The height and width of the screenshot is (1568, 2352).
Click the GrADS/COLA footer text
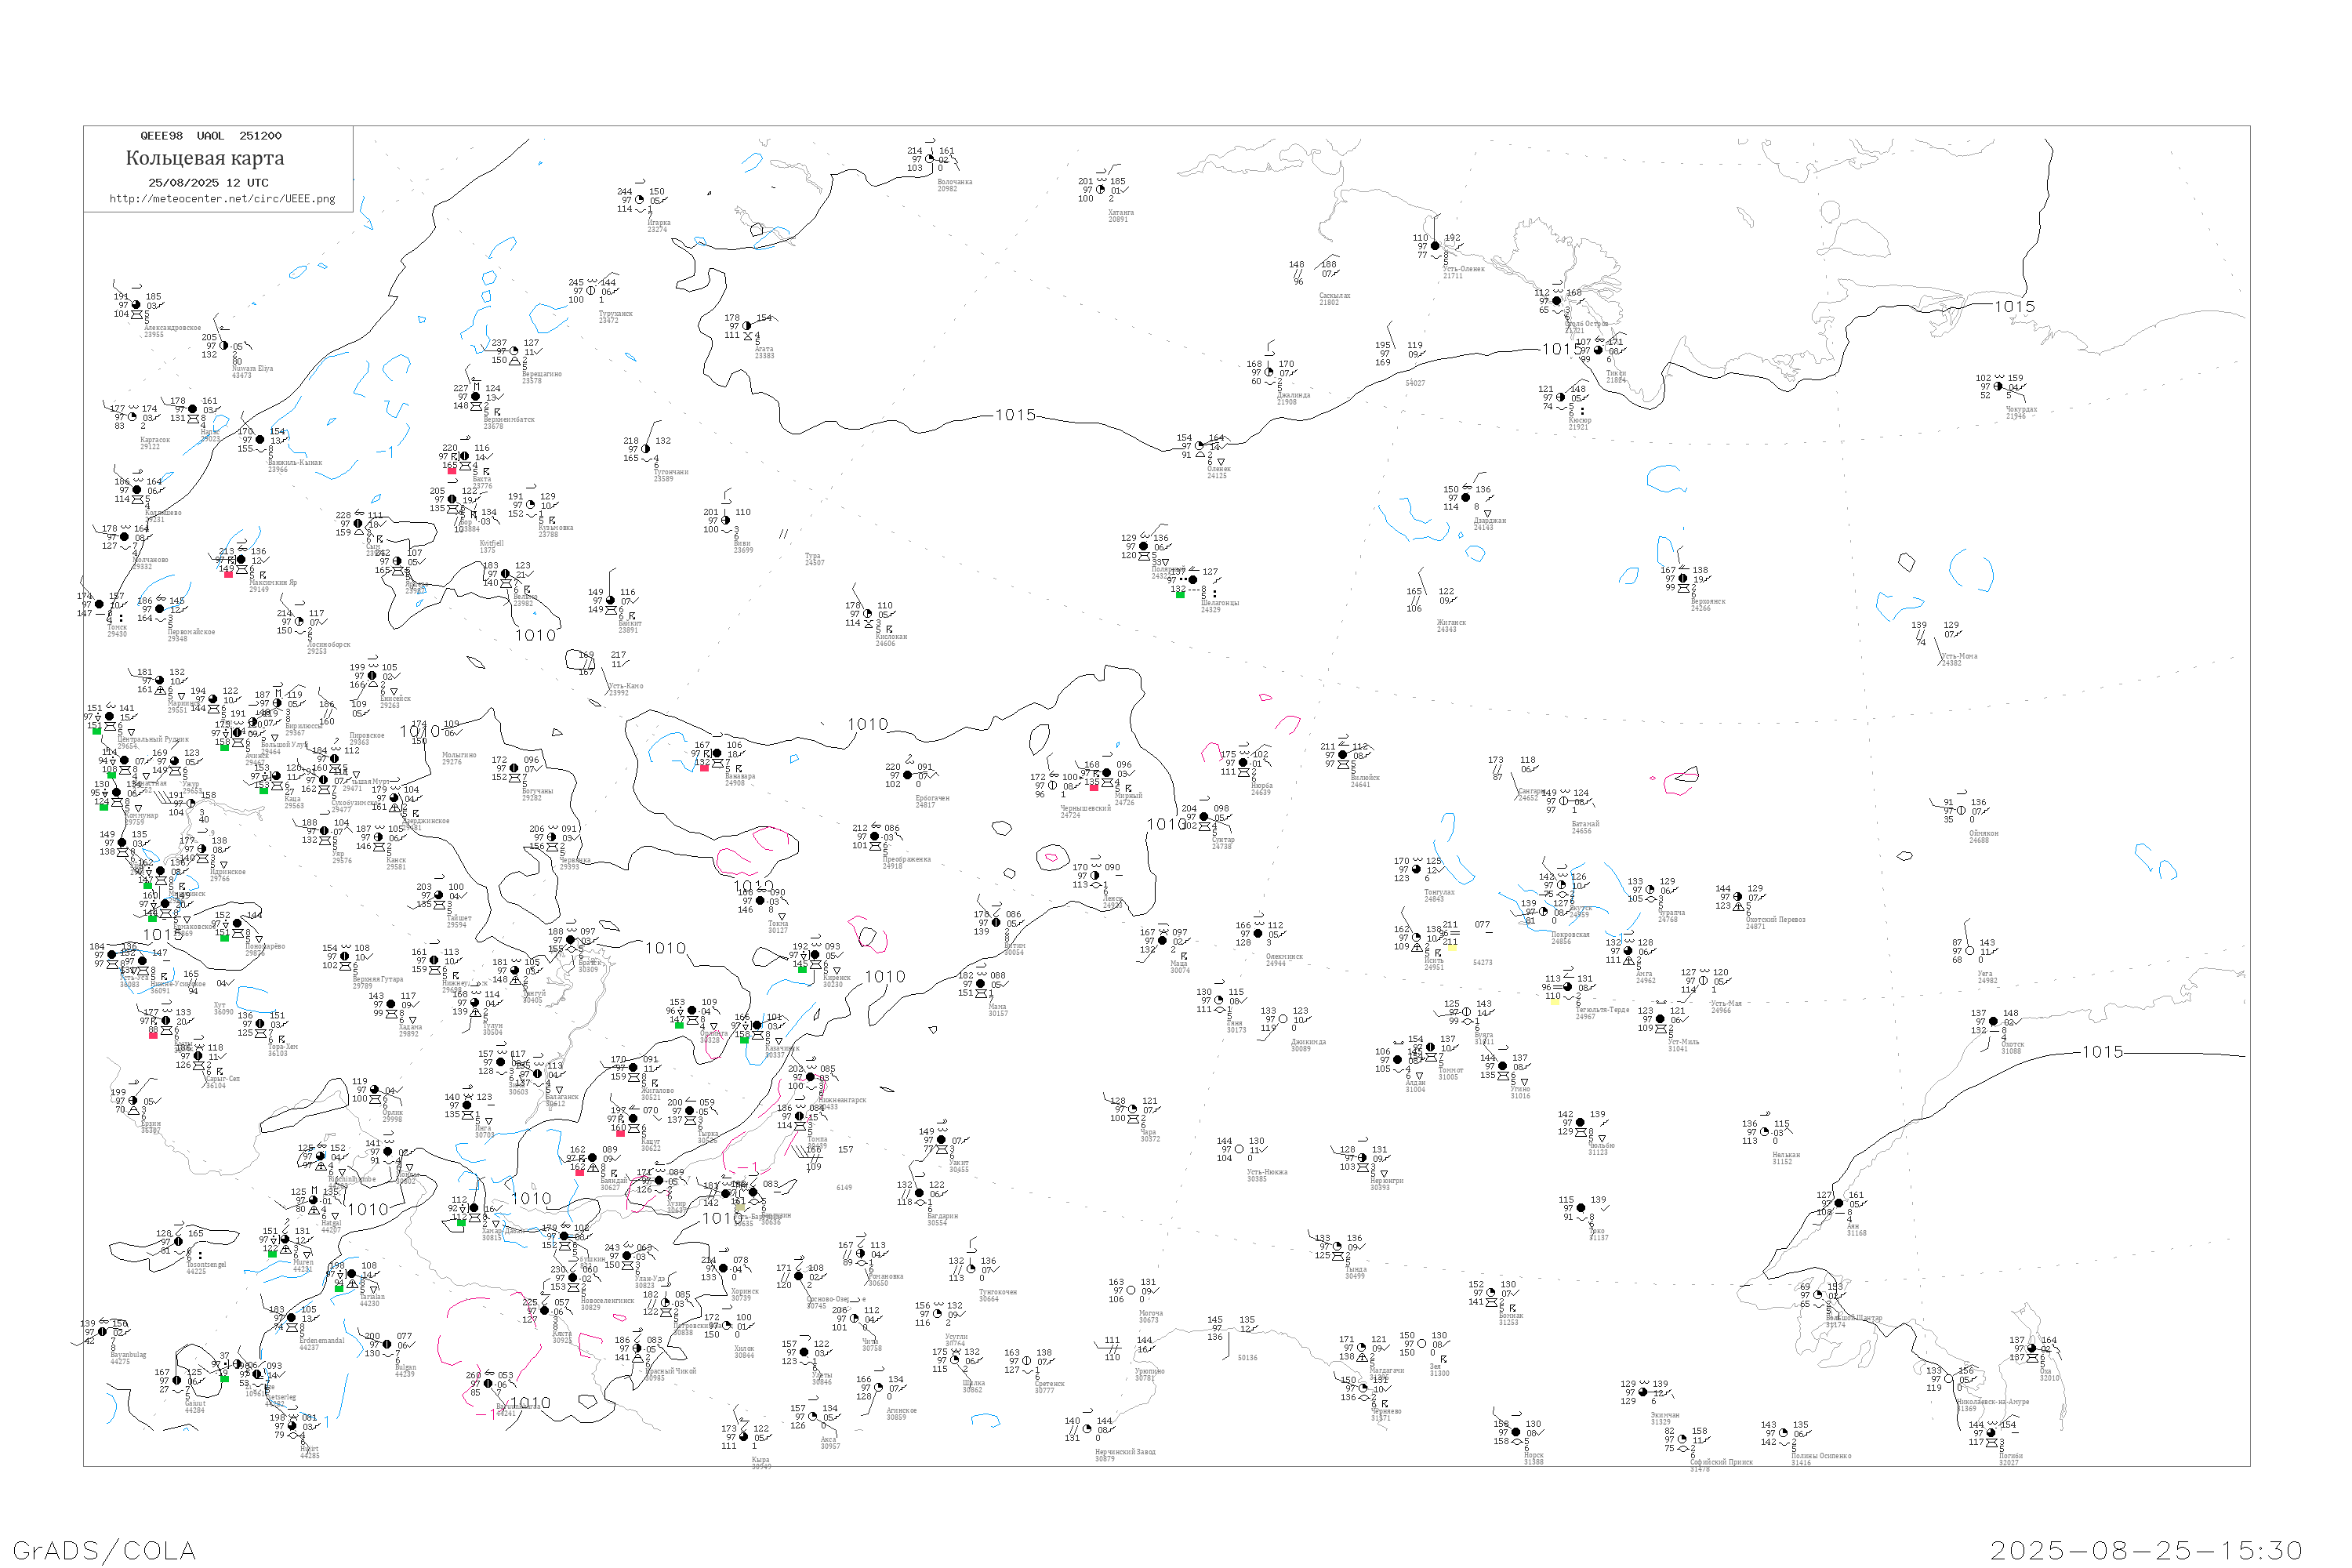(x=104, y=1550)
